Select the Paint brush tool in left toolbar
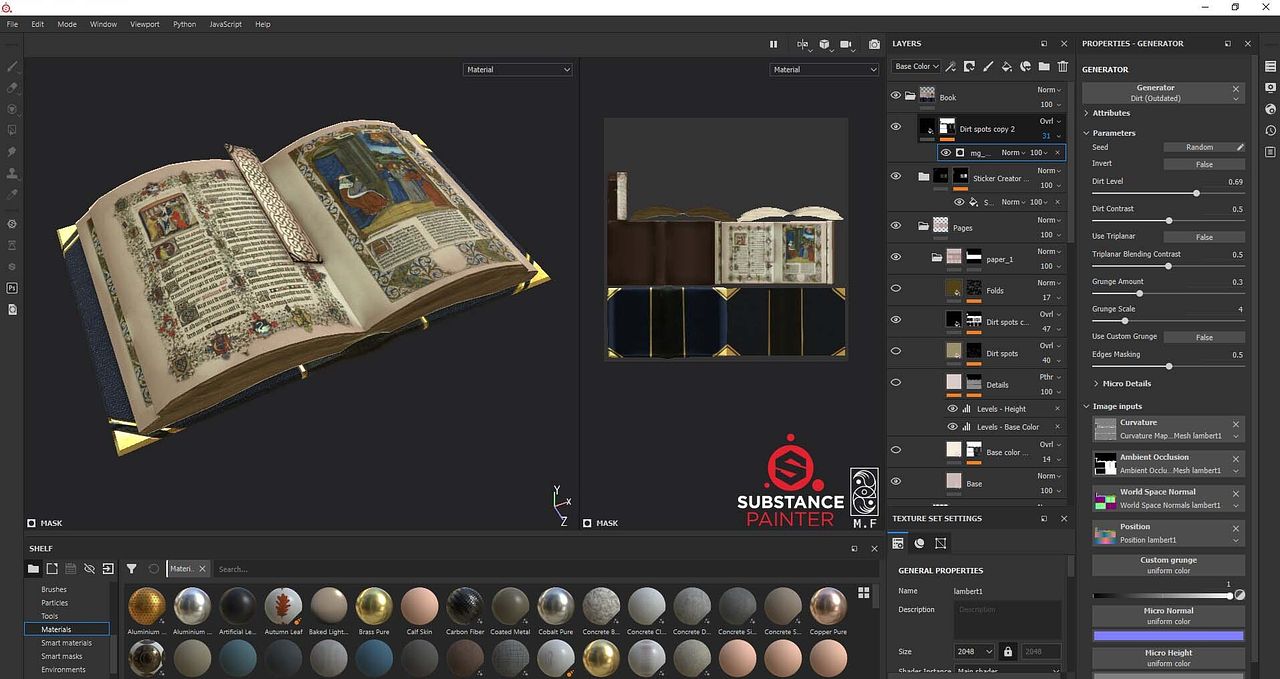The image size is (1280, 679). tap(12, 67)
